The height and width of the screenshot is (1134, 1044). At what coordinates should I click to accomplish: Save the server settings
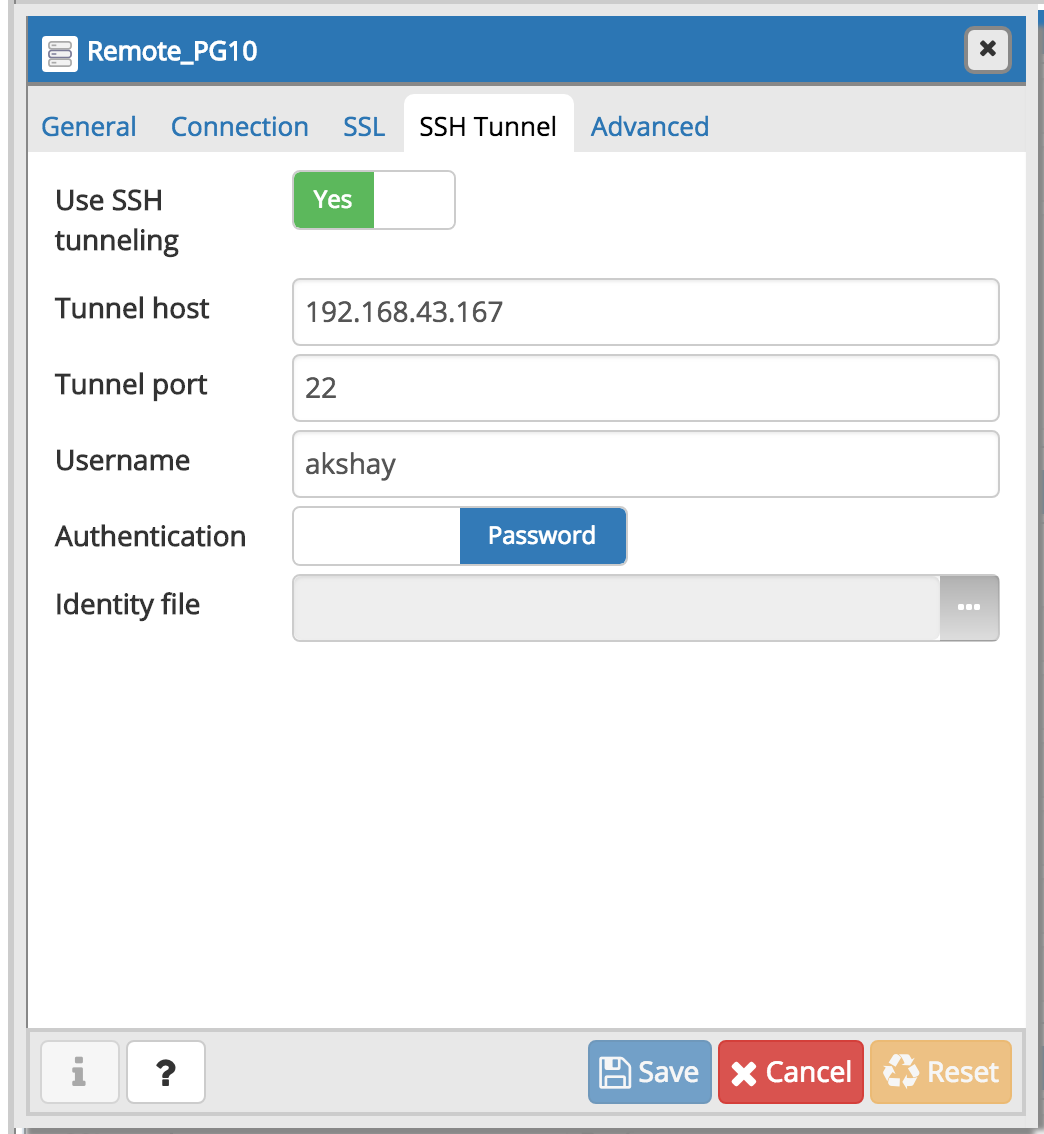point(650,1072)
